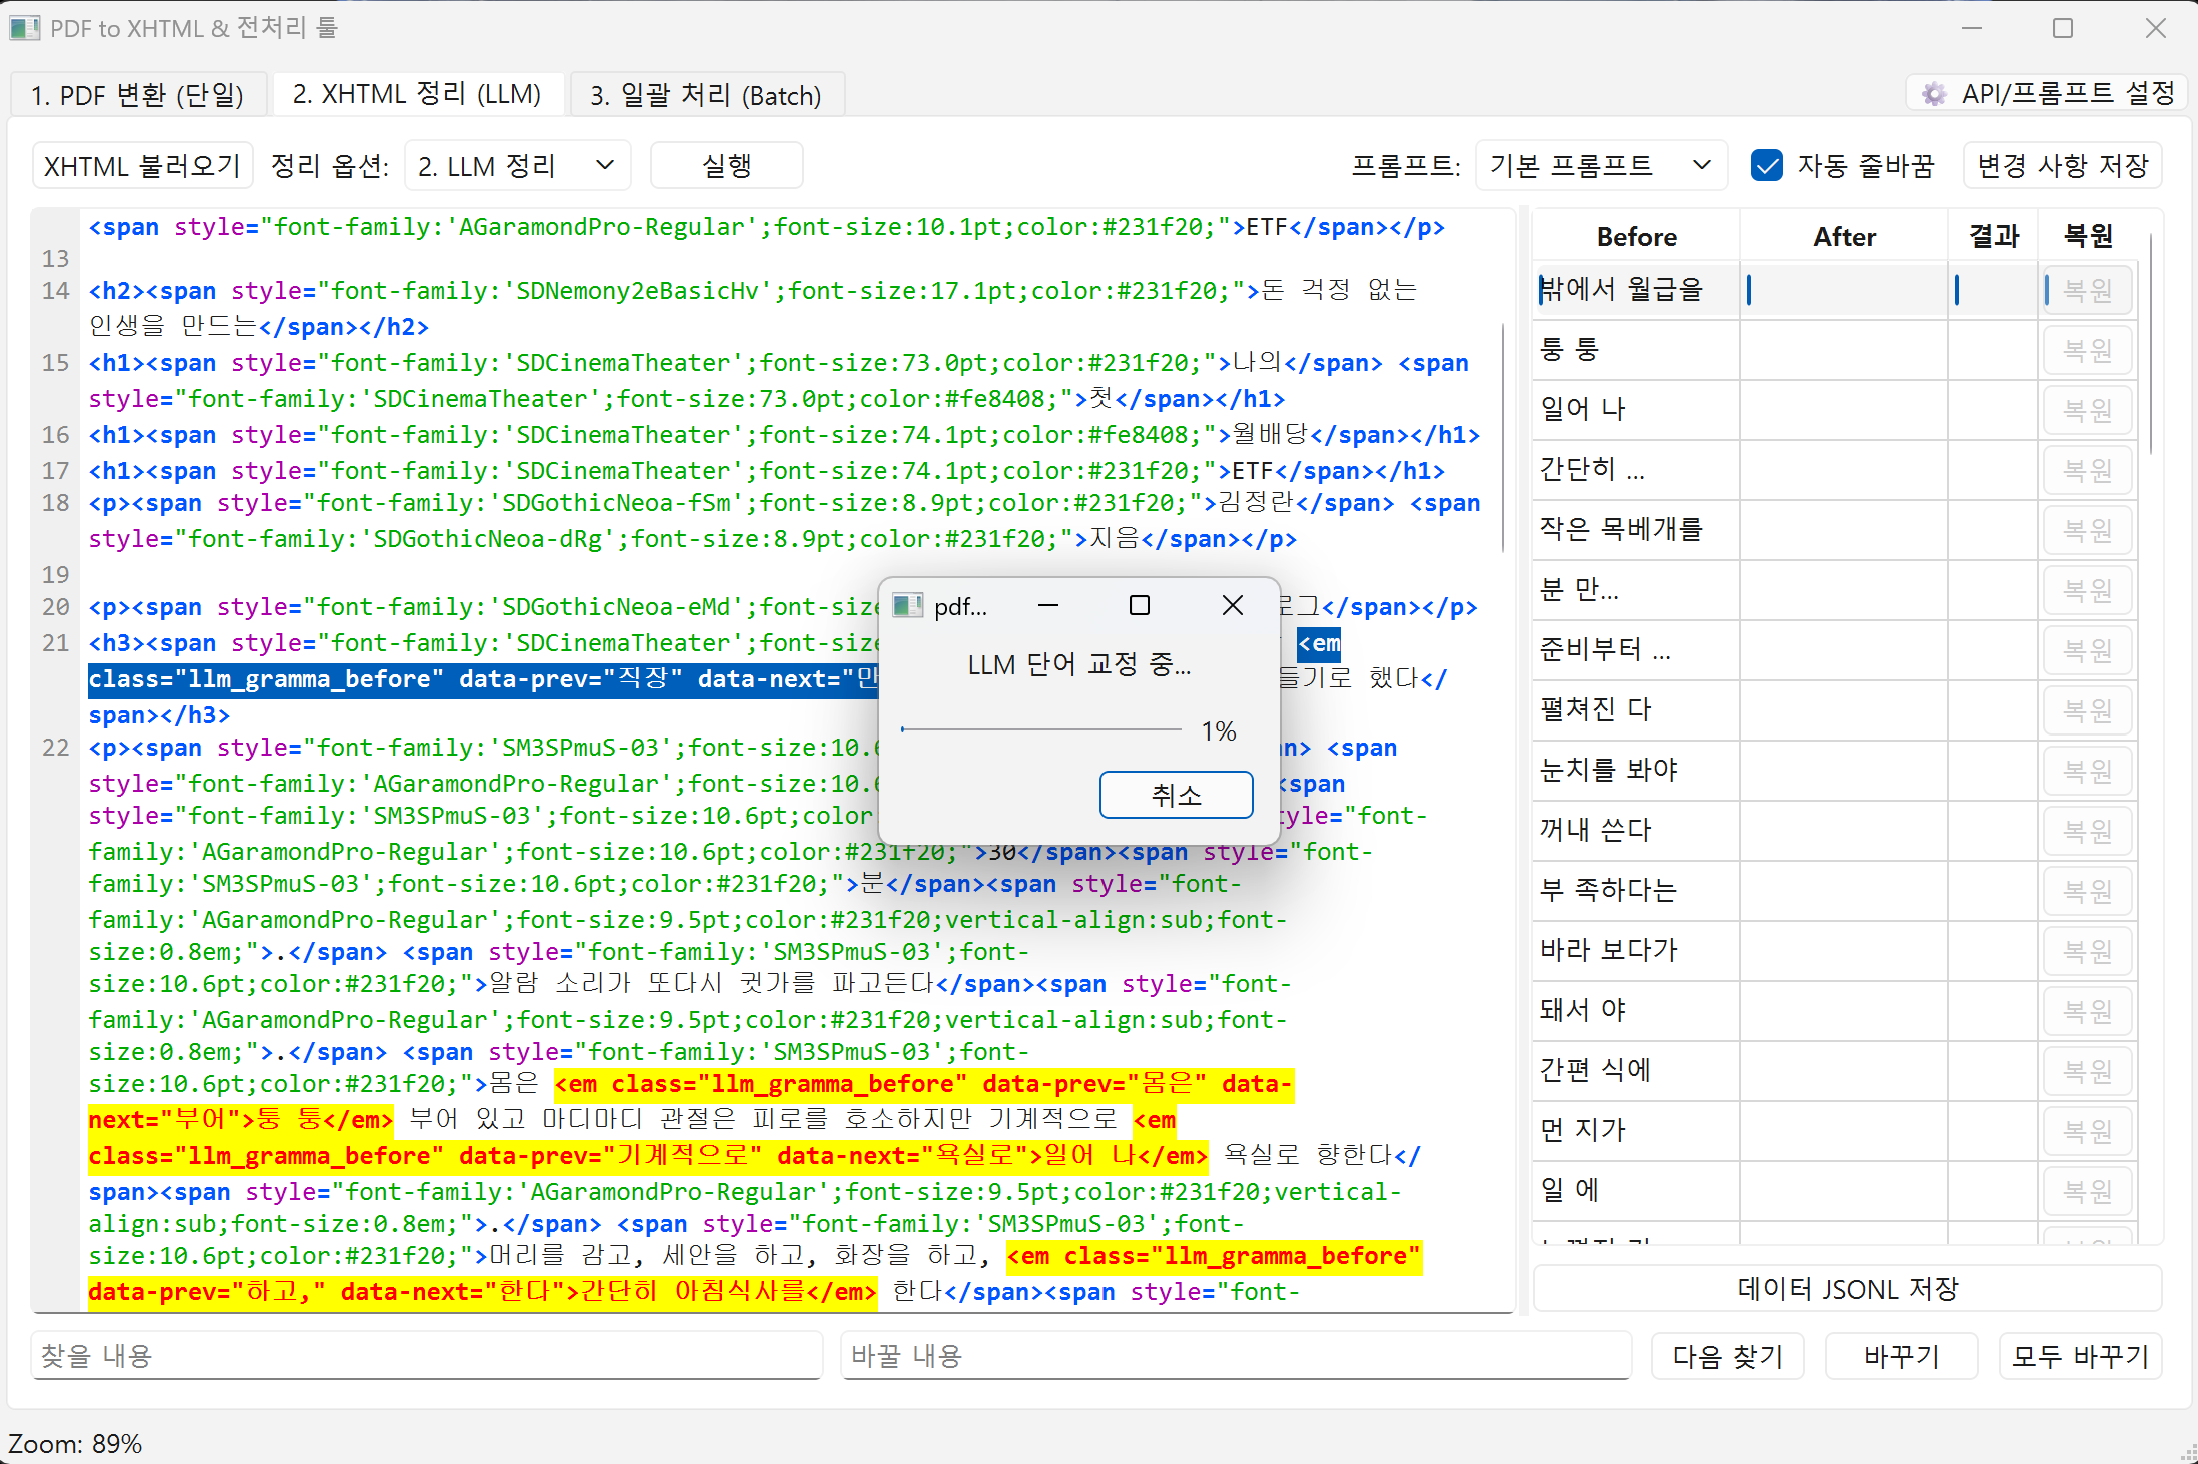Click into the 바꿀 내용 replace field
This screenshot has width=2198, height=1464.
[x=1236, y=1356]
